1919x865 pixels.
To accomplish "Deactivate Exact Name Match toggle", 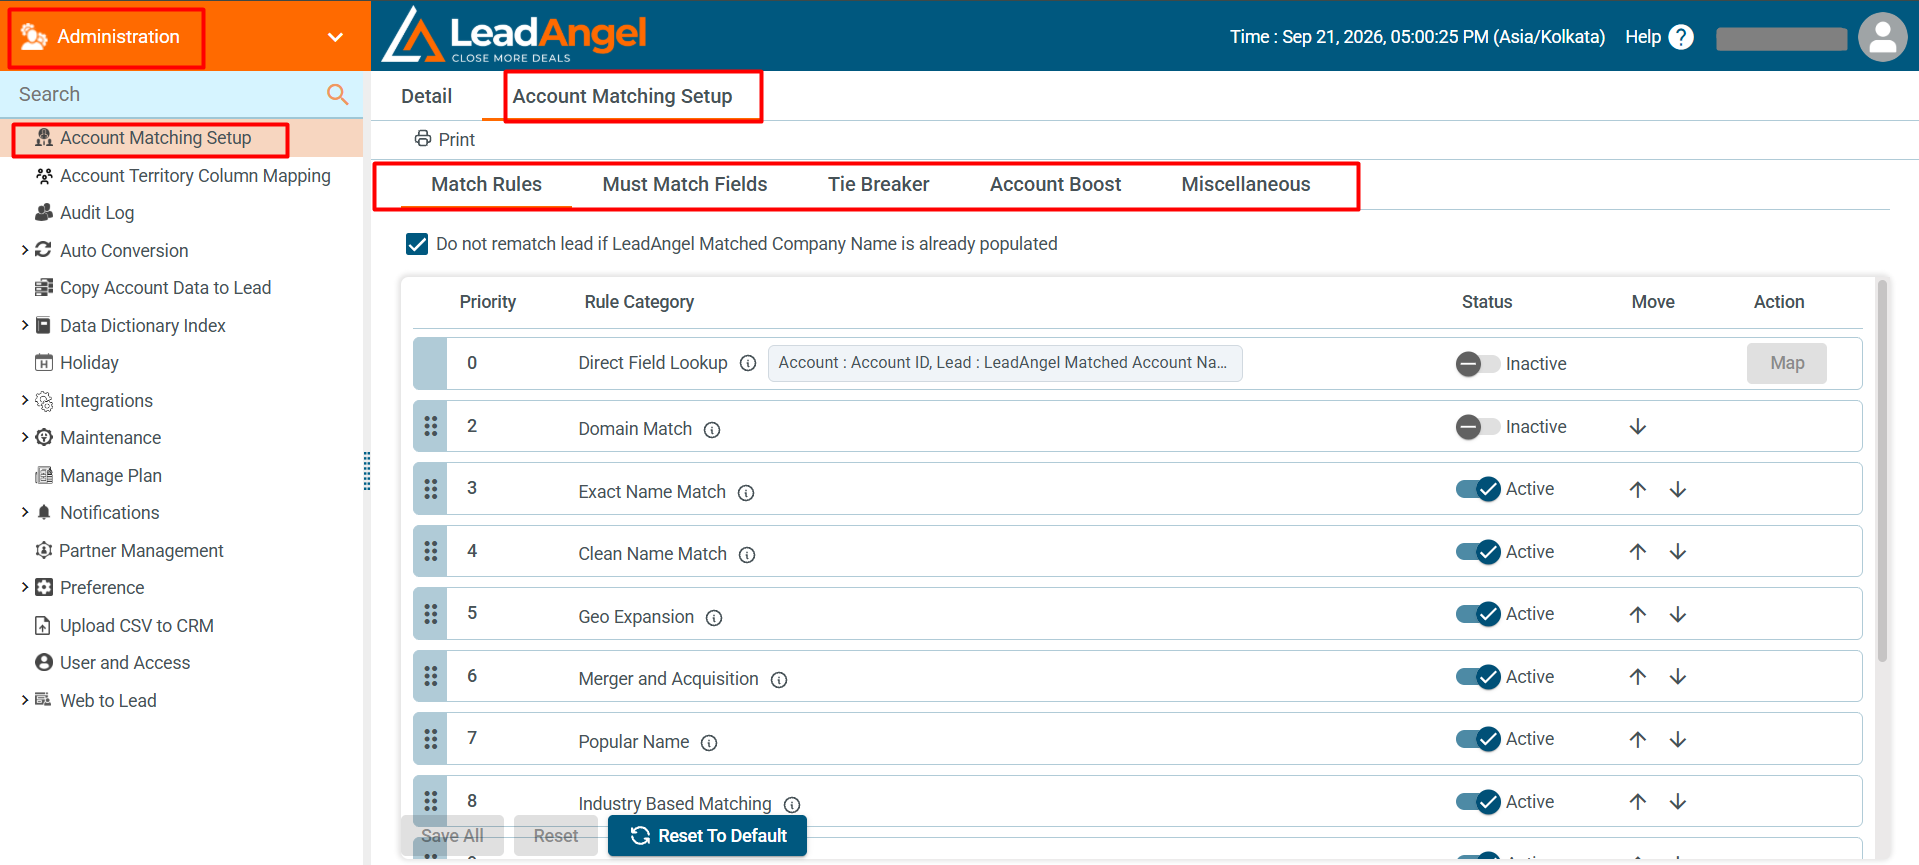I will 1478,489.
